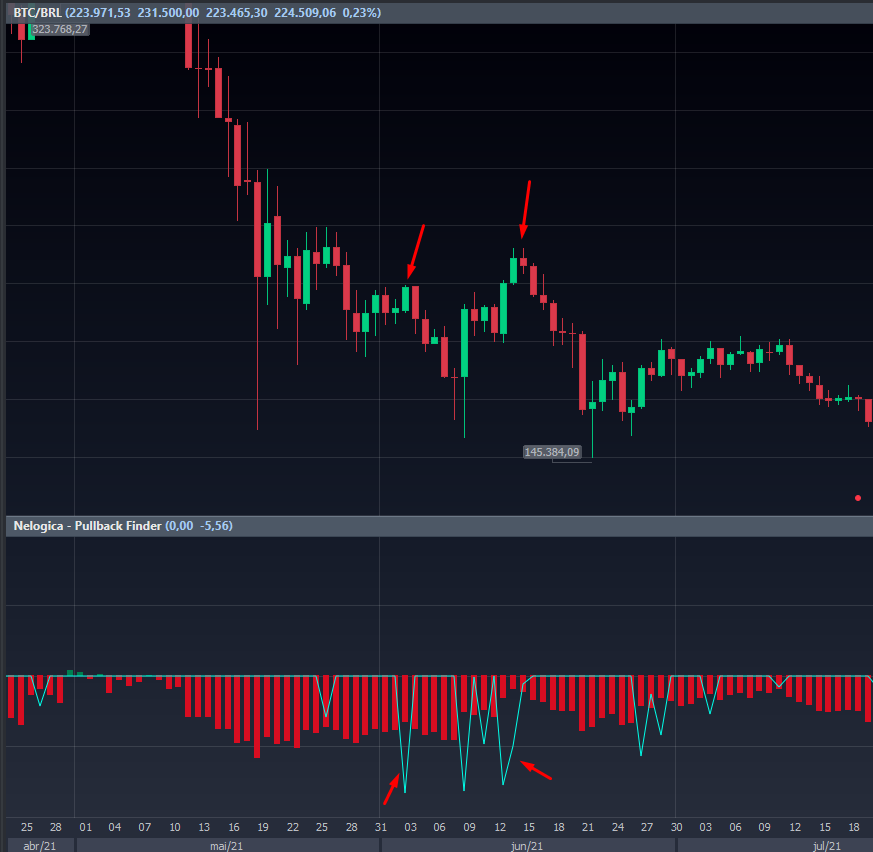Click the -5,56 value in indicator header
The width and height of the screenshot is (873, 852).
(x=215, y=525)
